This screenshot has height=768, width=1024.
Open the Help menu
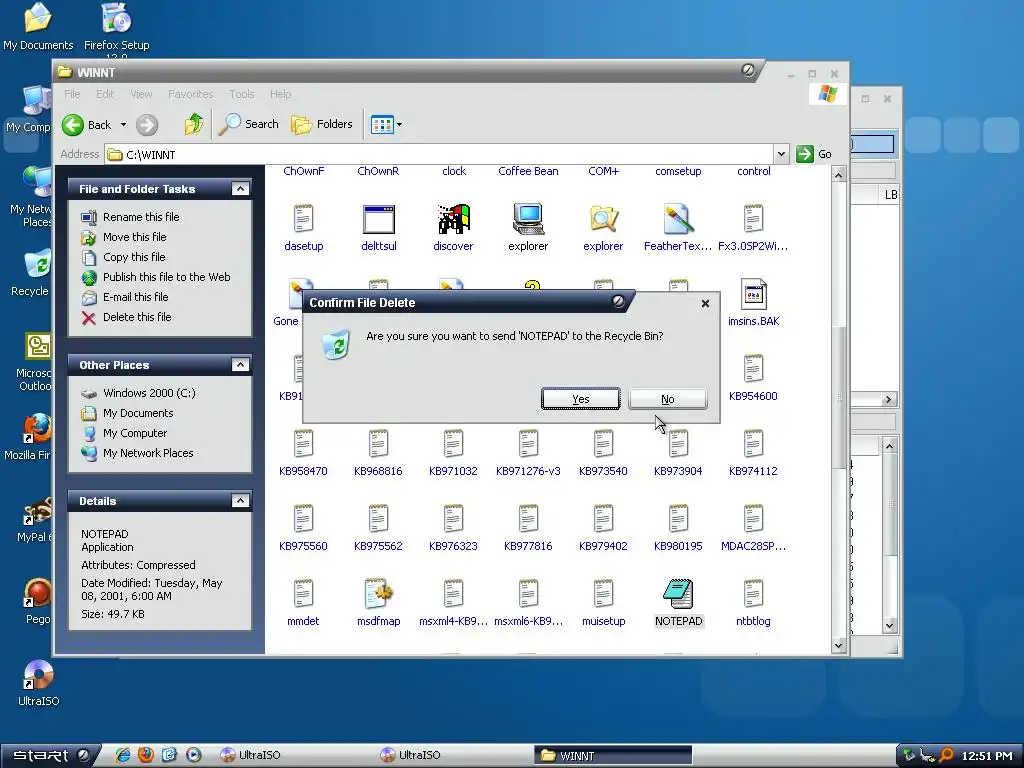pos(281,94)
